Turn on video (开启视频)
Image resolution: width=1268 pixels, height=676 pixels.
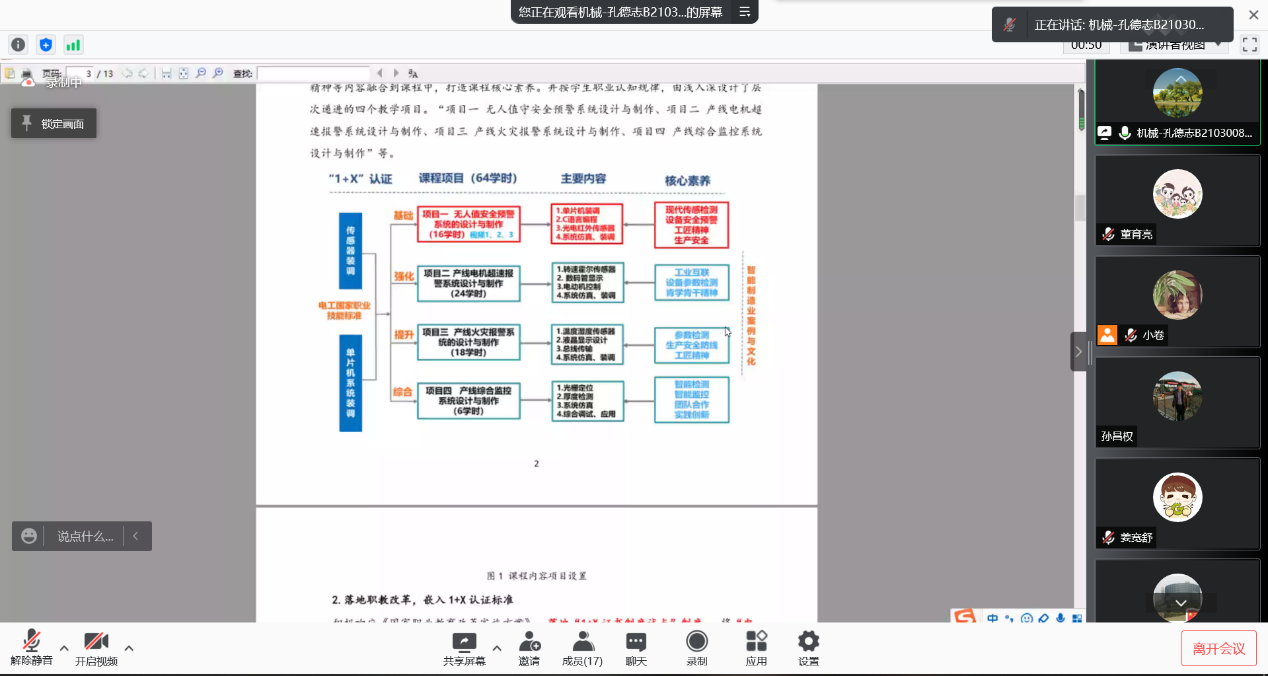click(x=96, y=649)
